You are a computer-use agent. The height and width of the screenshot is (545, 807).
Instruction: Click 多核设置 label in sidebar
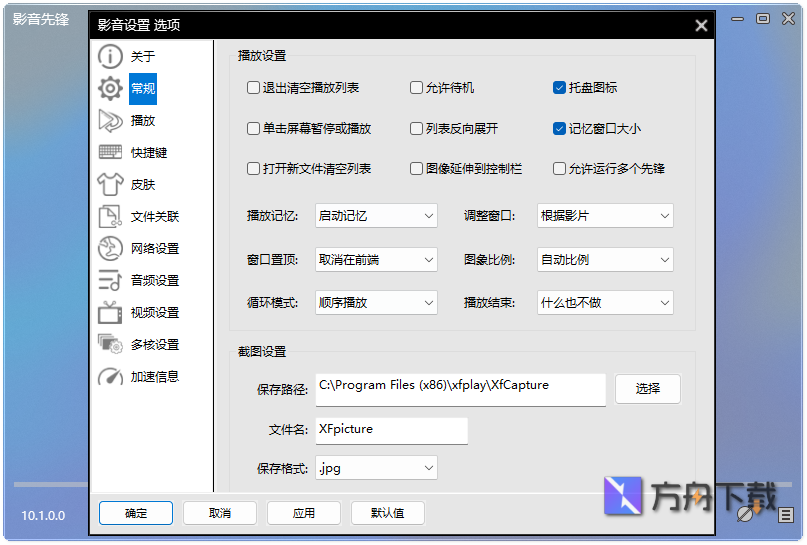coord(154,344)
